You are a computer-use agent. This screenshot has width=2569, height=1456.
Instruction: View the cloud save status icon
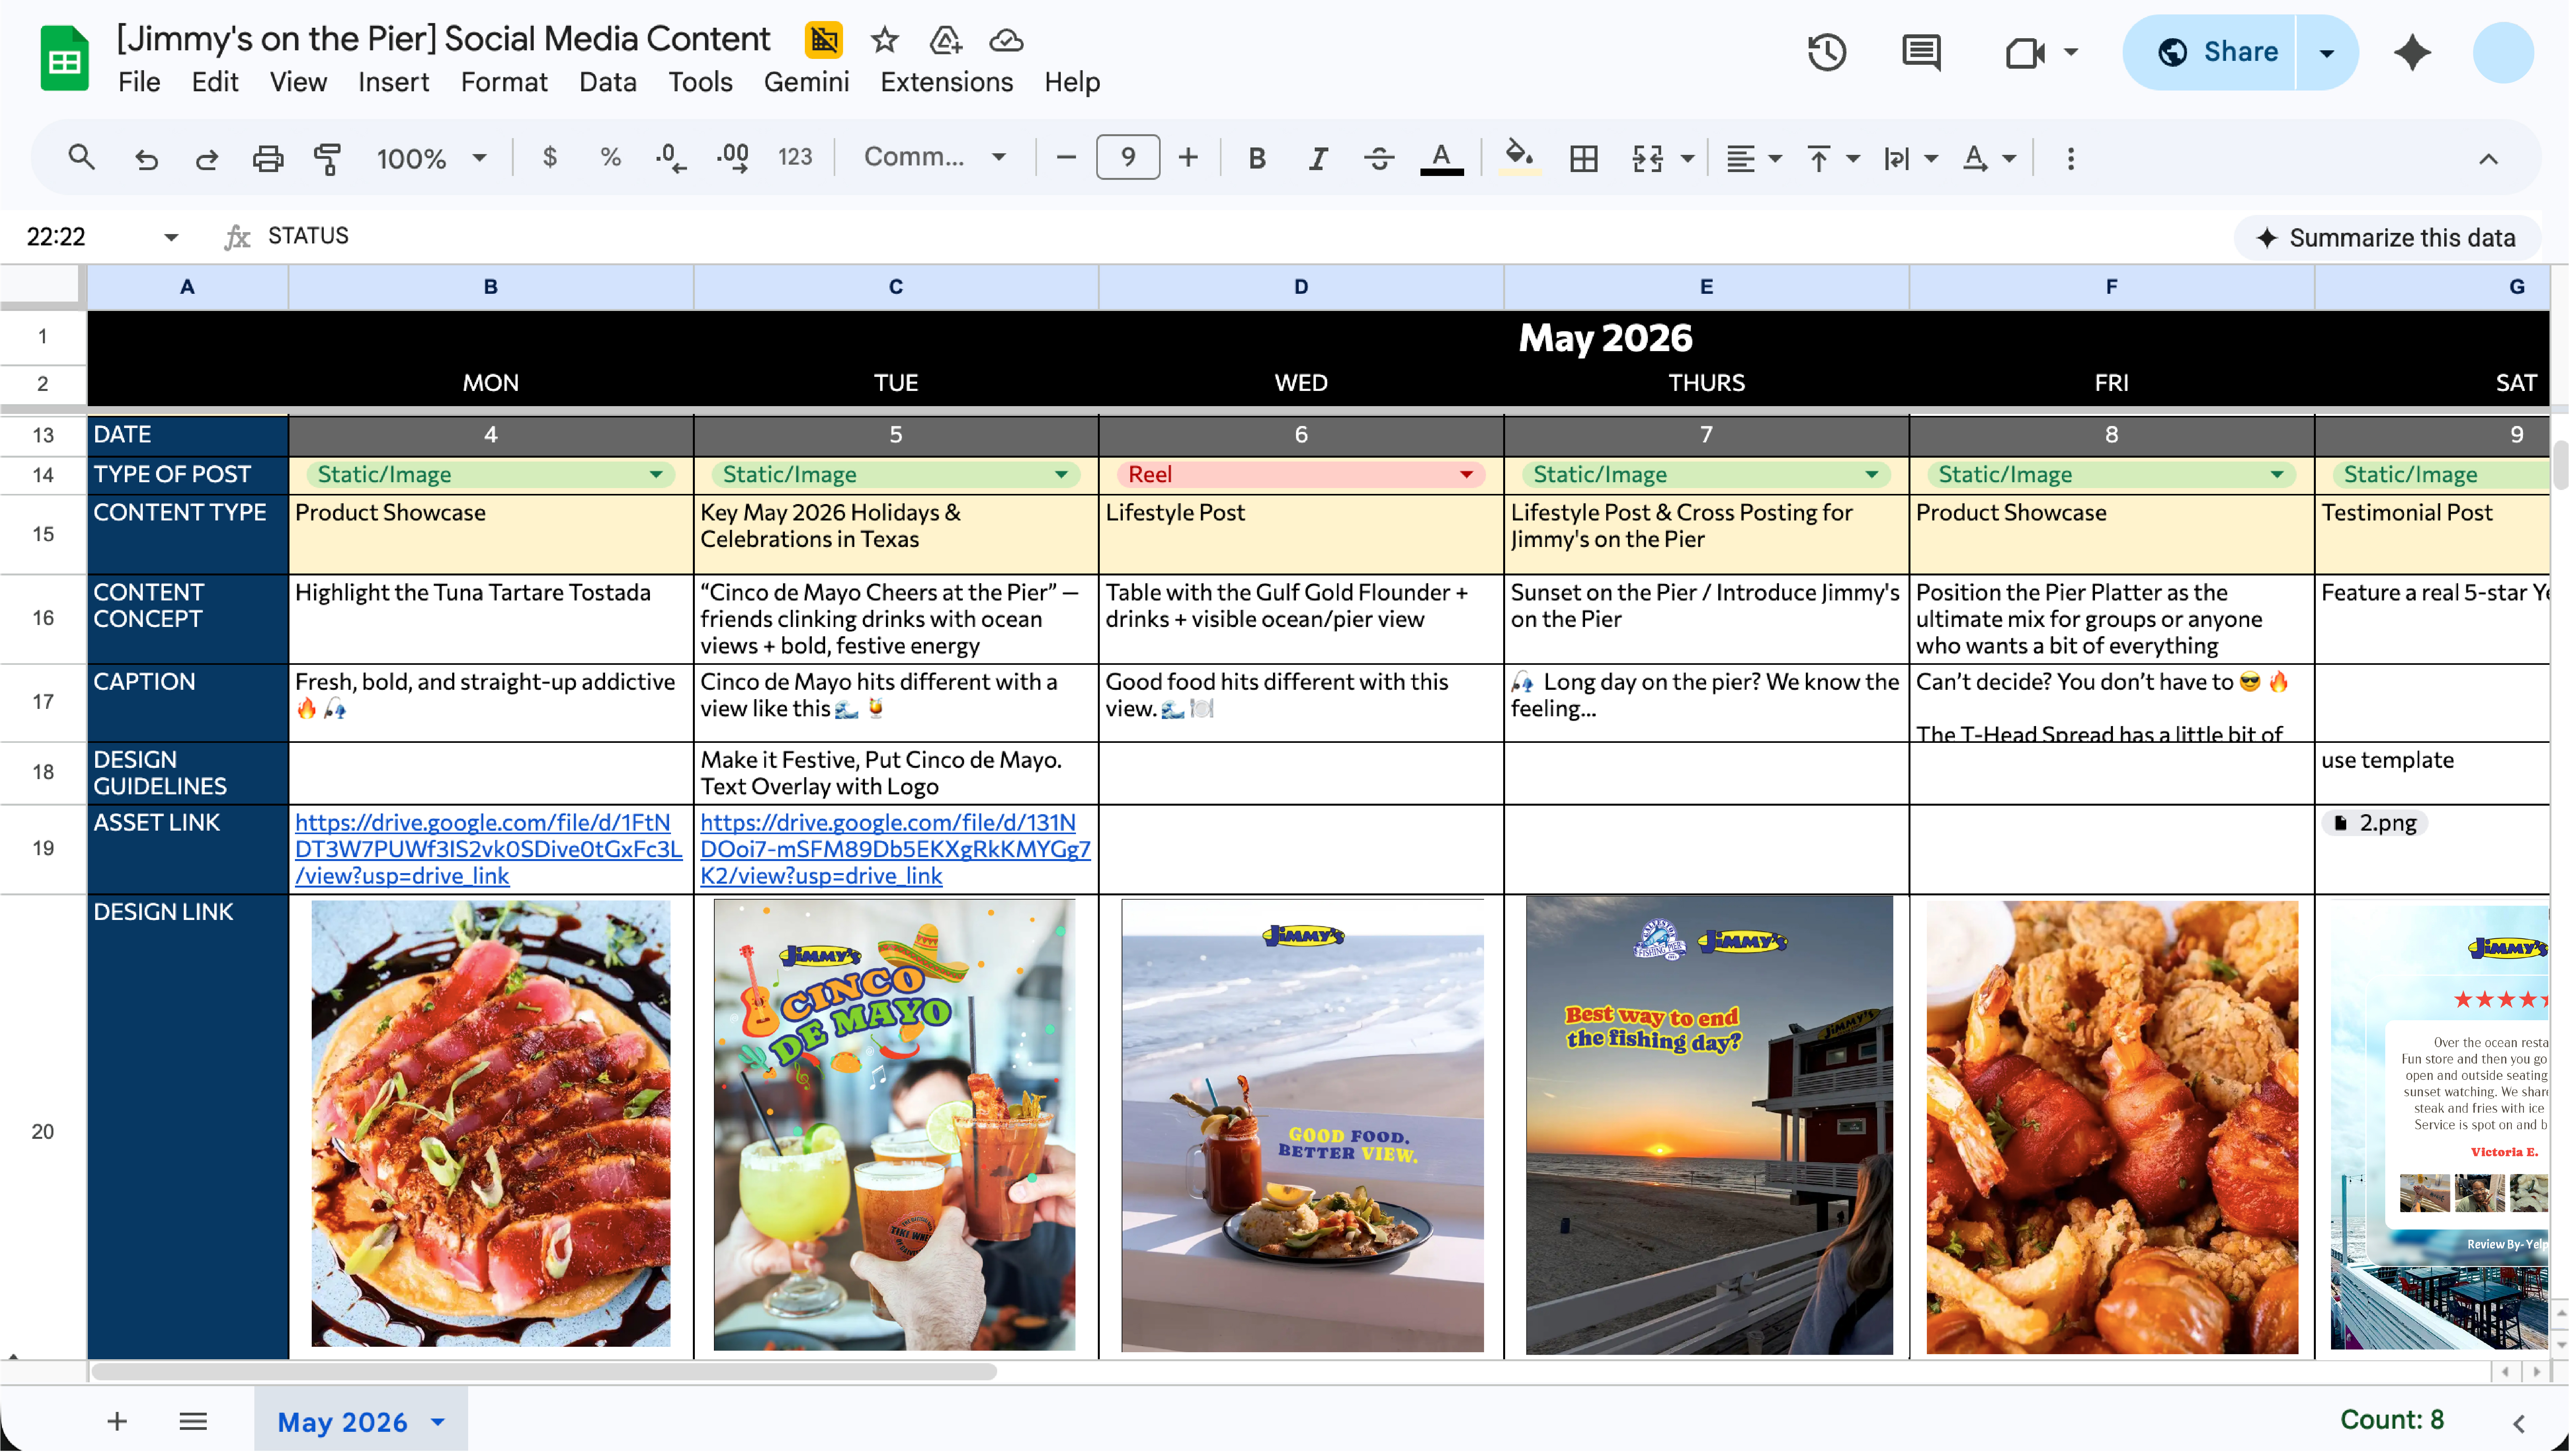1006,40
